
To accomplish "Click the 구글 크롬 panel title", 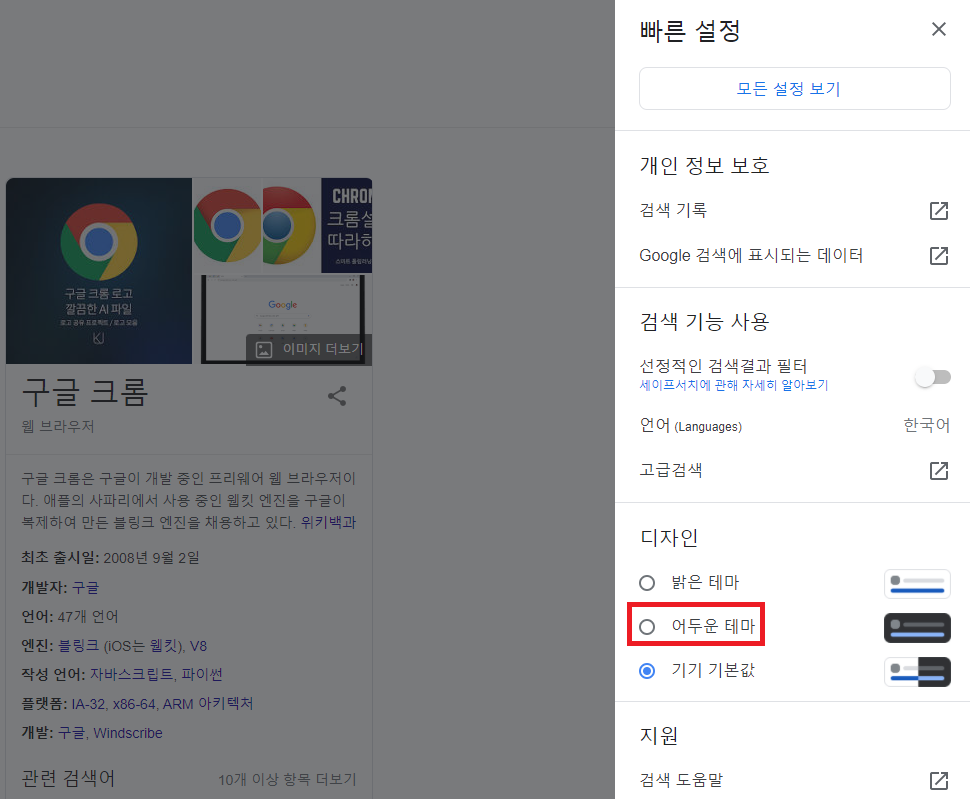I will point(85,392).
